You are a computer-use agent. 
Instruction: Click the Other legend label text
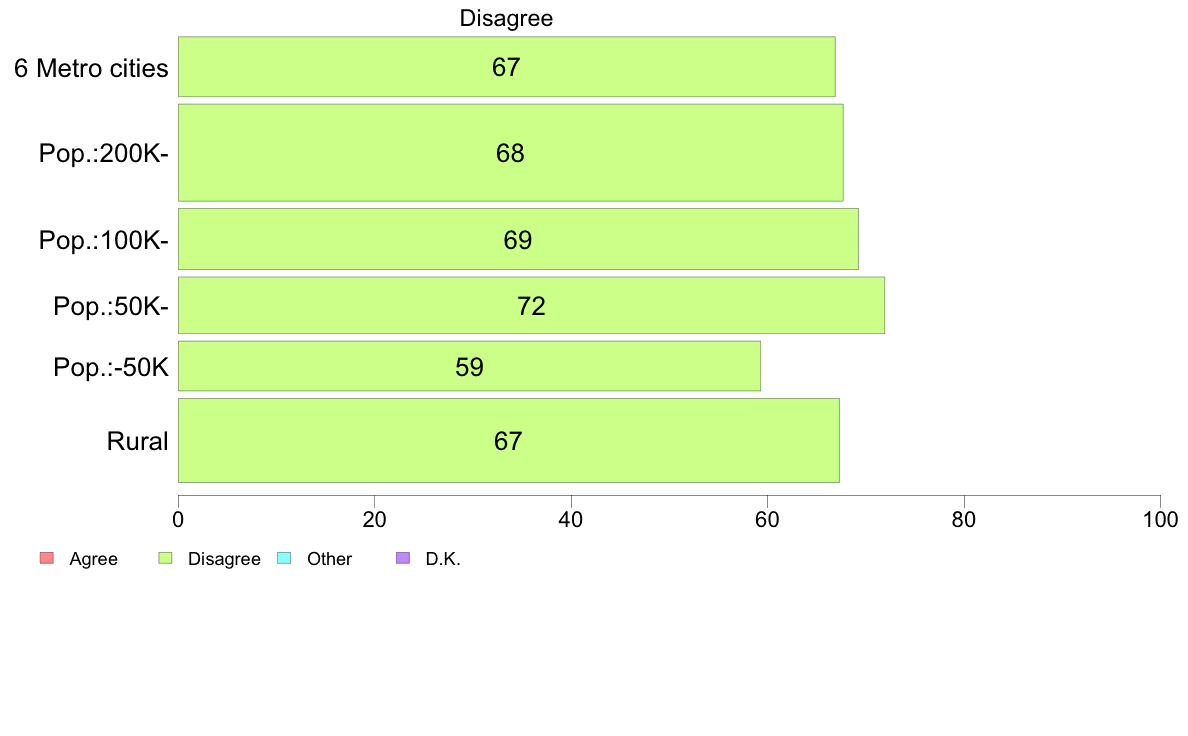point(330,559)
